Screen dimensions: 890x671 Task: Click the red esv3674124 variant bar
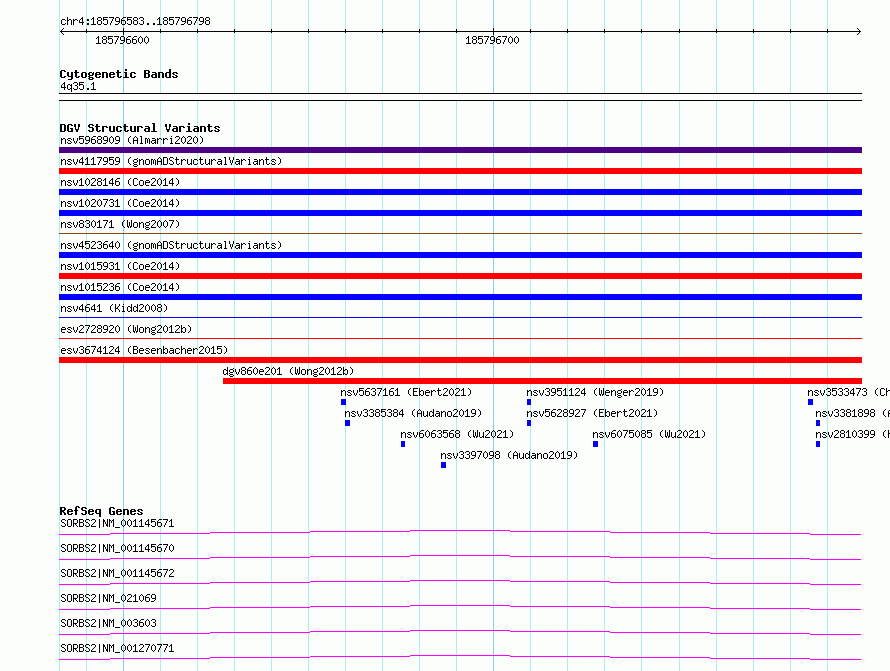[460, 360]
